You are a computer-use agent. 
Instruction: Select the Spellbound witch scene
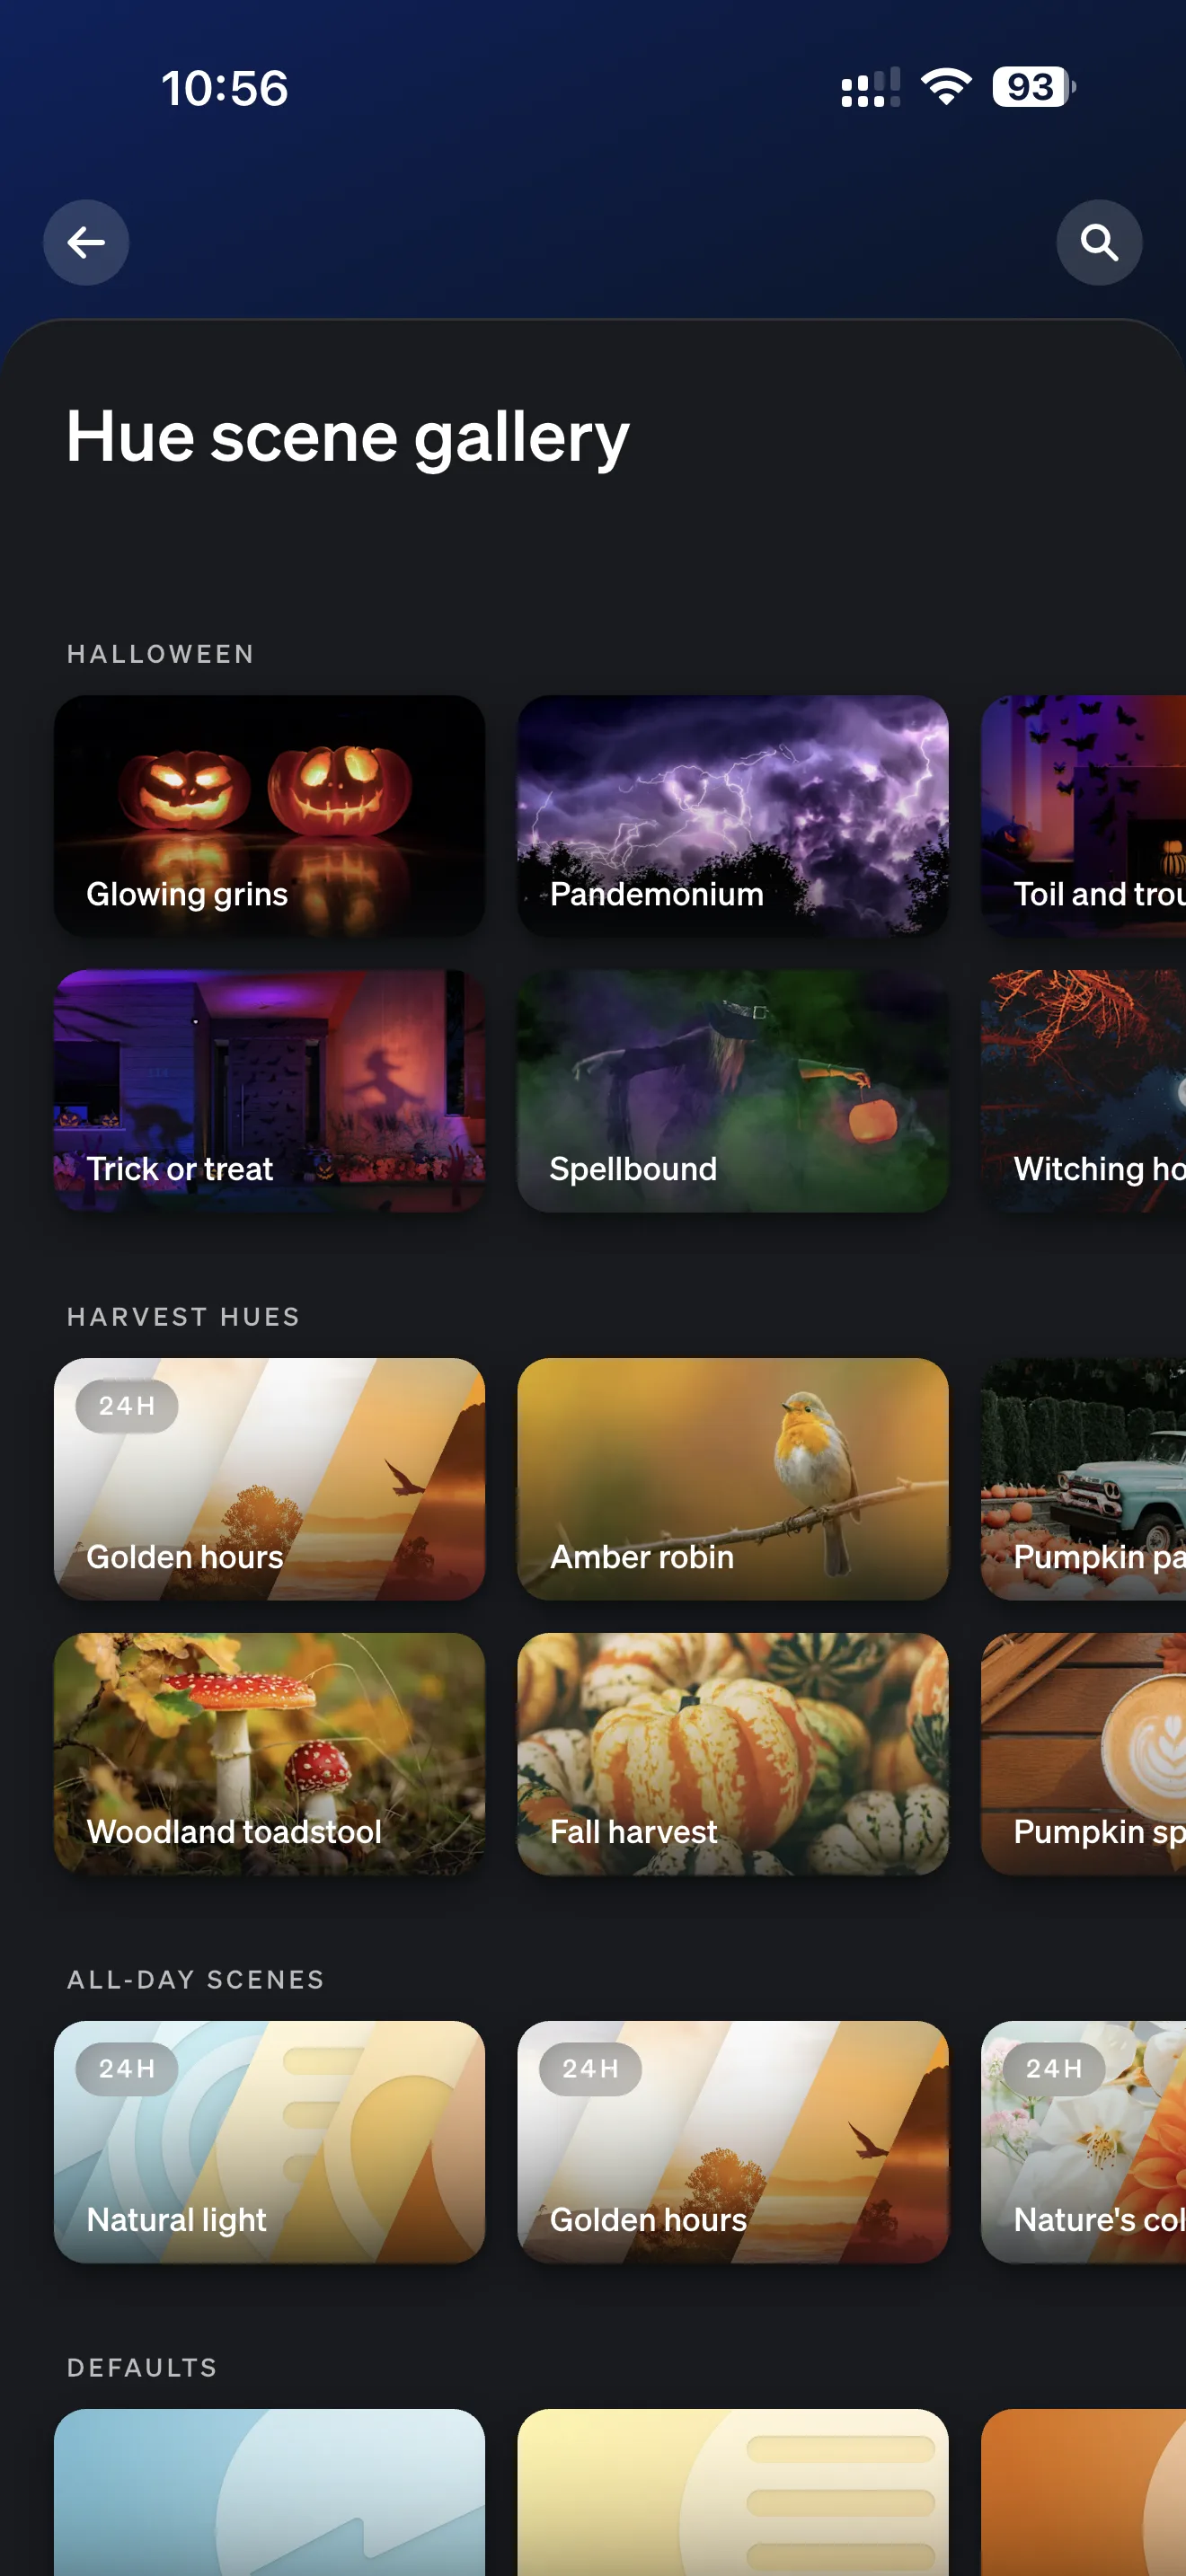[x=733, y=1091]
